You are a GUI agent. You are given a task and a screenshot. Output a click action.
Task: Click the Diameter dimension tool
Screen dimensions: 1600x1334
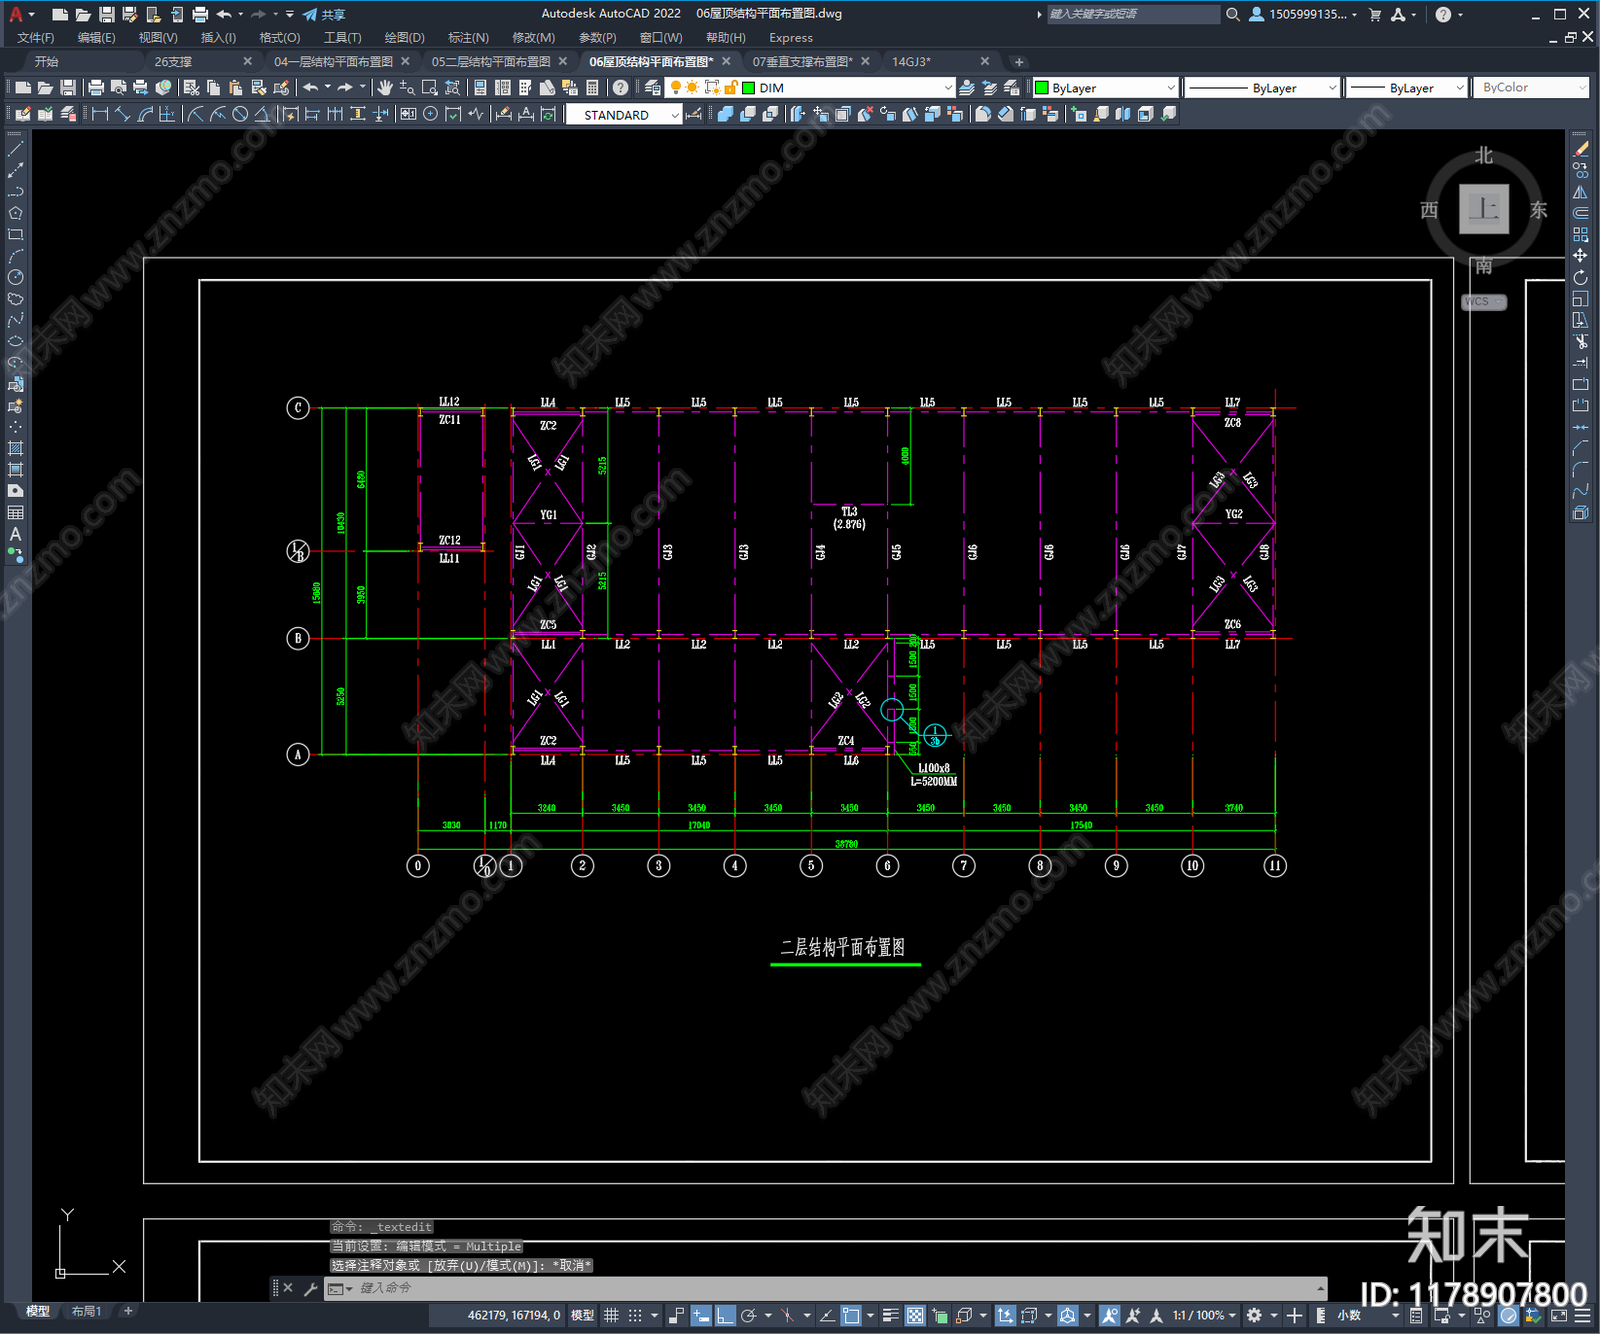coord(240,115)
